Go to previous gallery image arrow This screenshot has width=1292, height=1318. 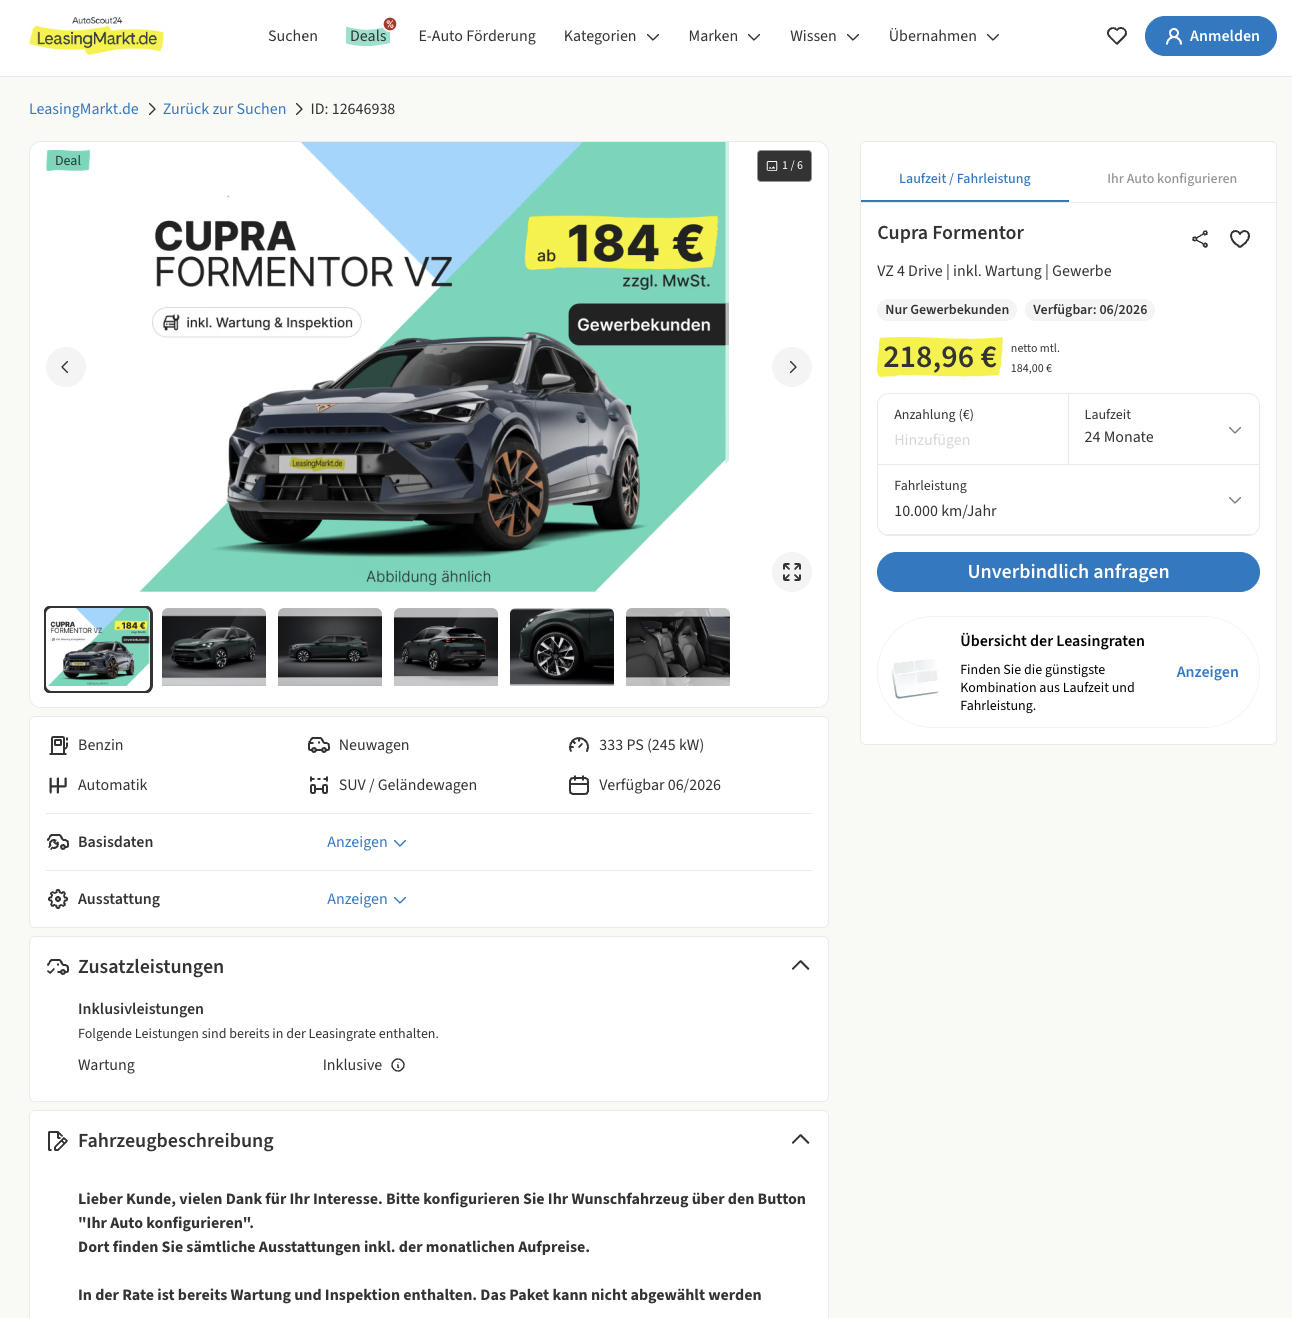pos(66,367)
